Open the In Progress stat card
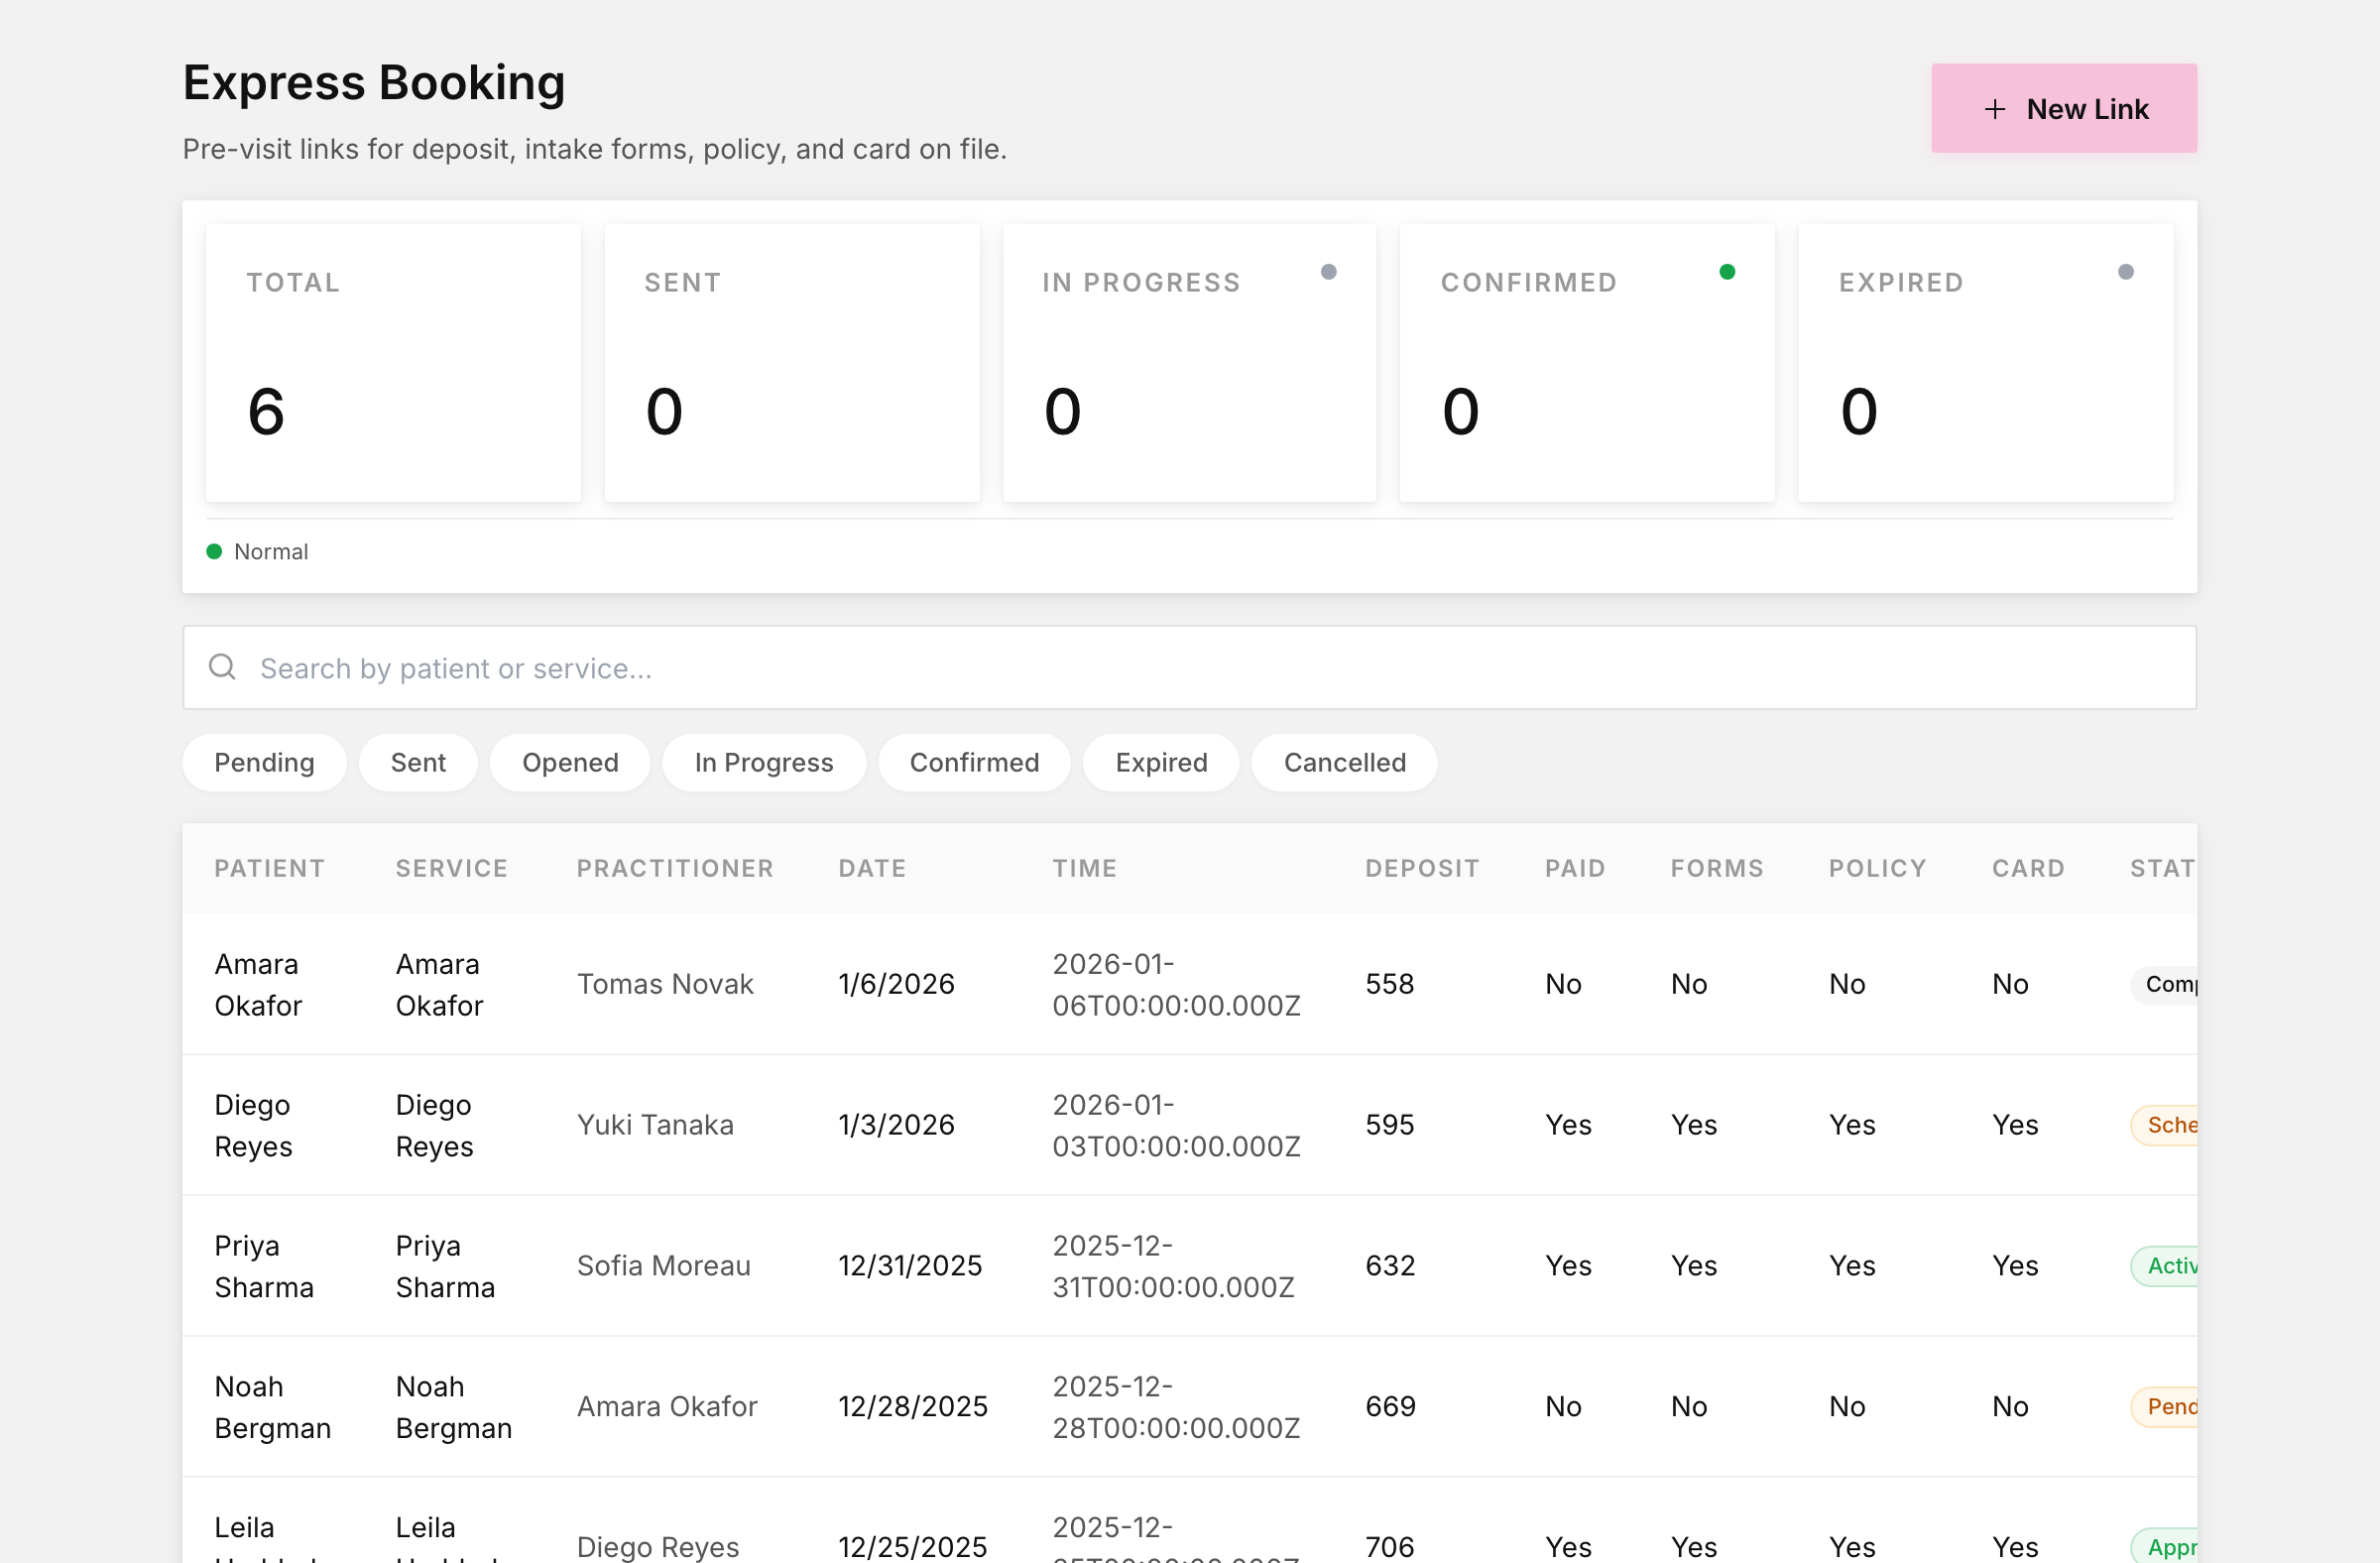Screen dimensions: 2380x1563 (1189, 363)
